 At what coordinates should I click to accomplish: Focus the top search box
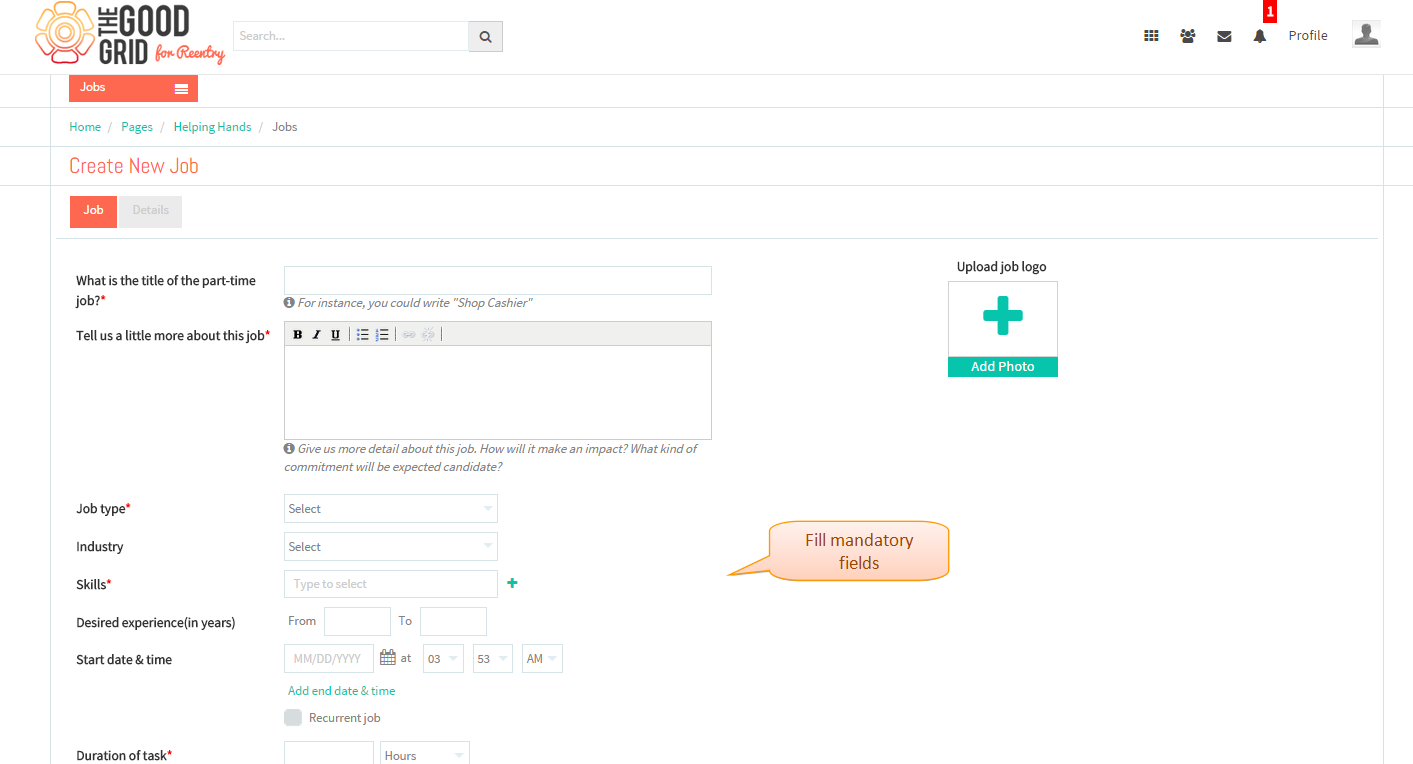click(351, 36)
